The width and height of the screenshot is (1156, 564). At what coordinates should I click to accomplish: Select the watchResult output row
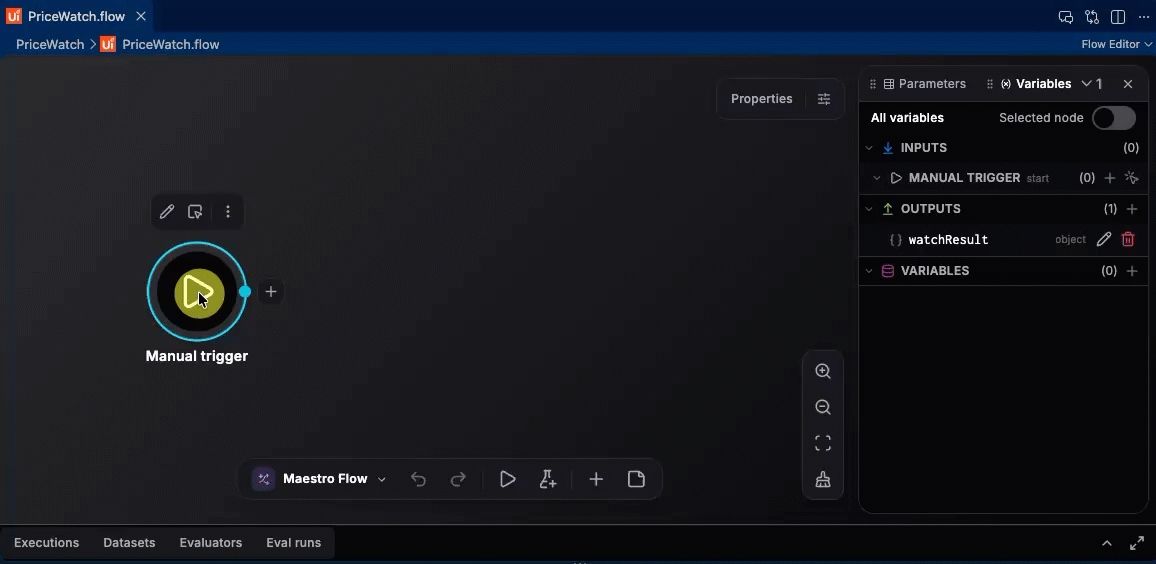(1003, 240)
